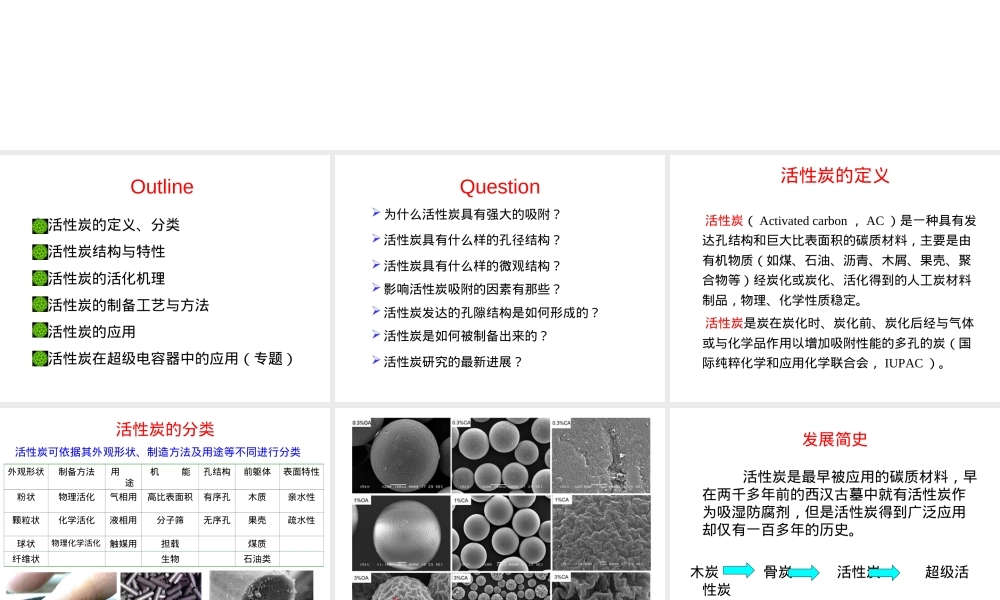
Task: Click the green bullet beside 活性炭的活化机理
Action: 40,279
